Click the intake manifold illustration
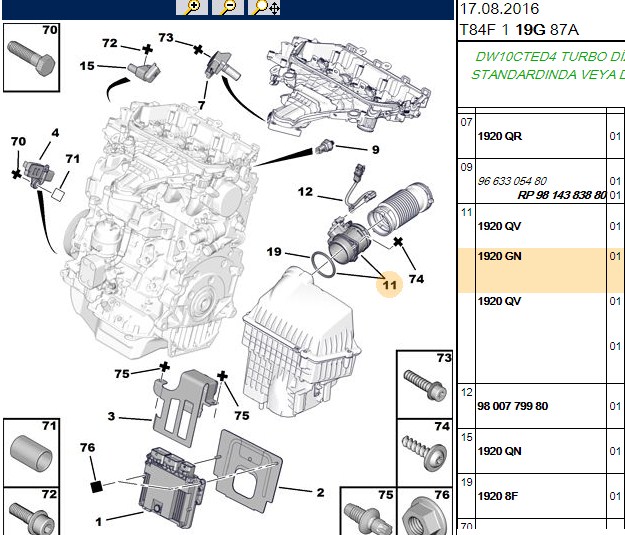 coord(349,86)
